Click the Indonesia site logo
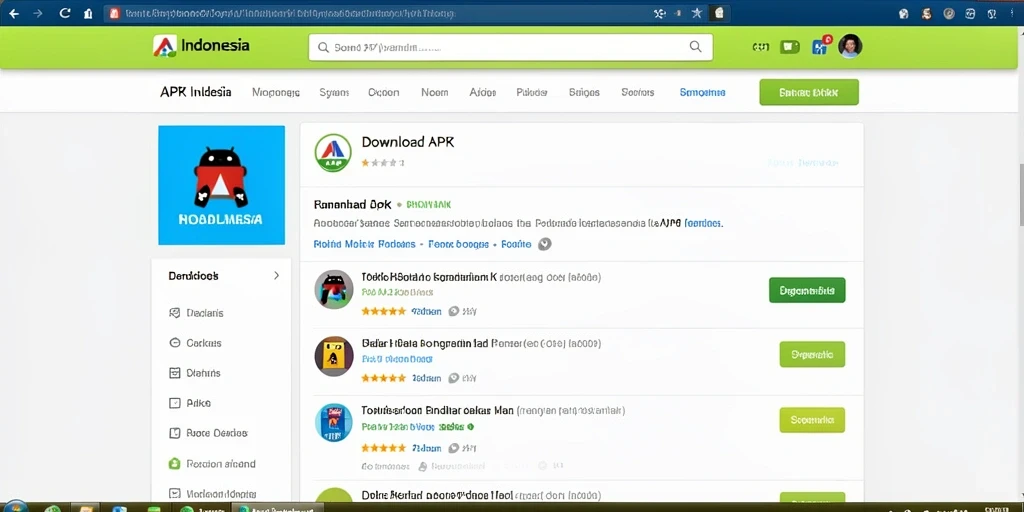1024x512 pixels. (x=201, y=46)
